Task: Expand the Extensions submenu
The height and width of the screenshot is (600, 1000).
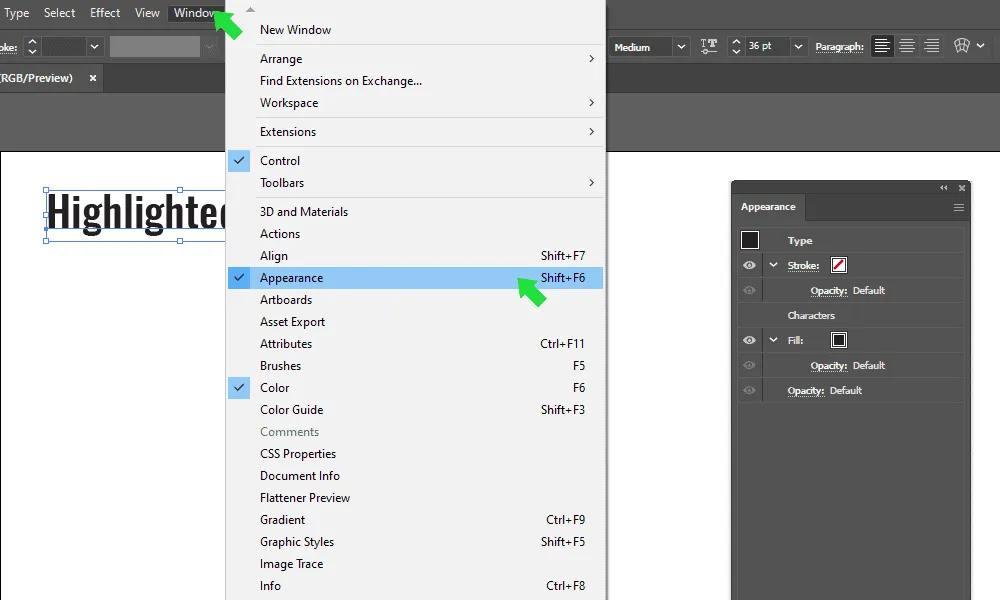Action: pos(415,132)
